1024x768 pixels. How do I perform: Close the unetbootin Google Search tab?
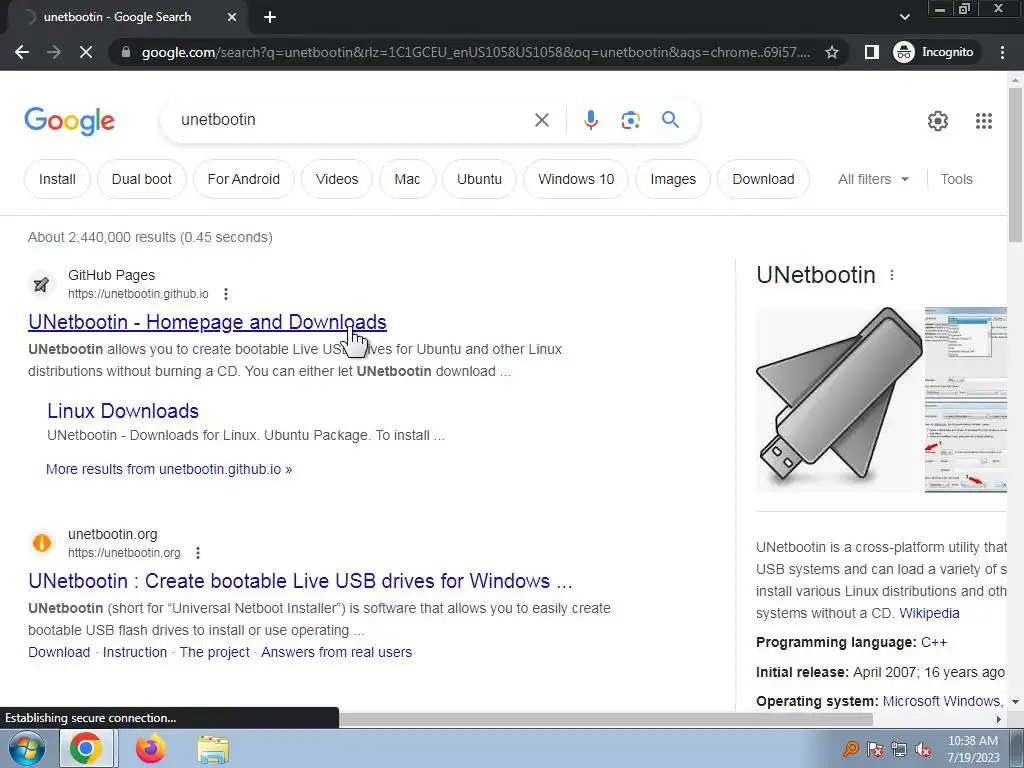point(231,17)
